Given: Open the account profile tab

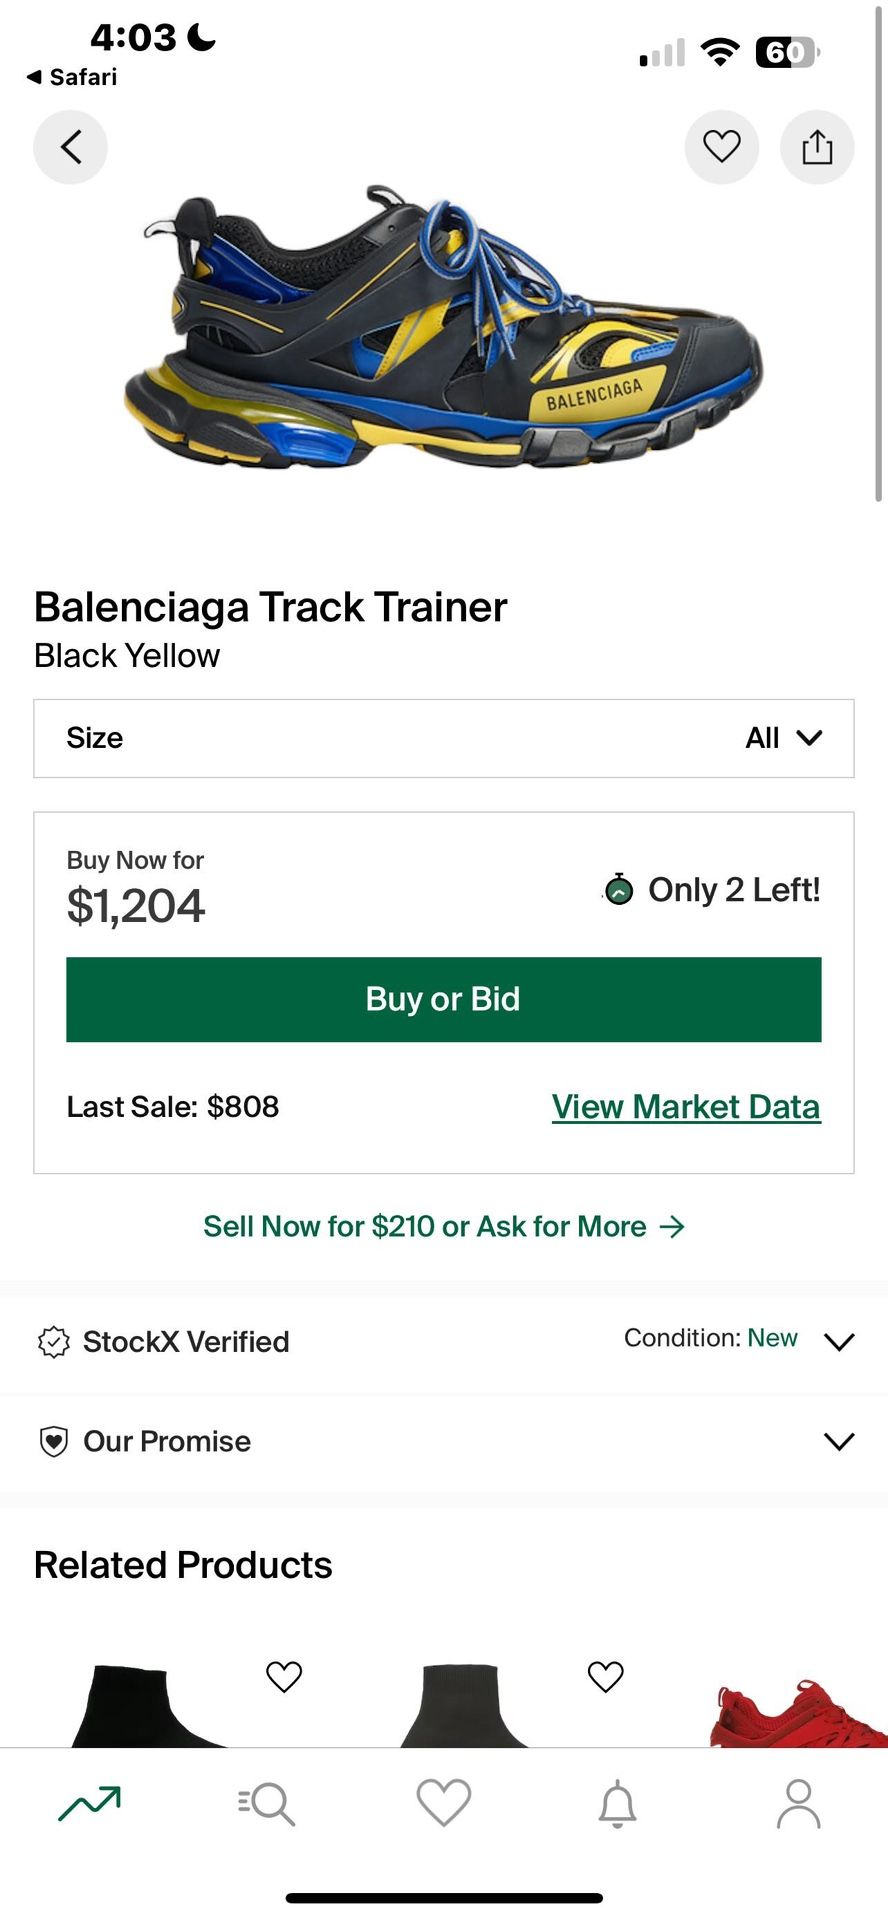Looking at the screenshot, I should 798,1803.
